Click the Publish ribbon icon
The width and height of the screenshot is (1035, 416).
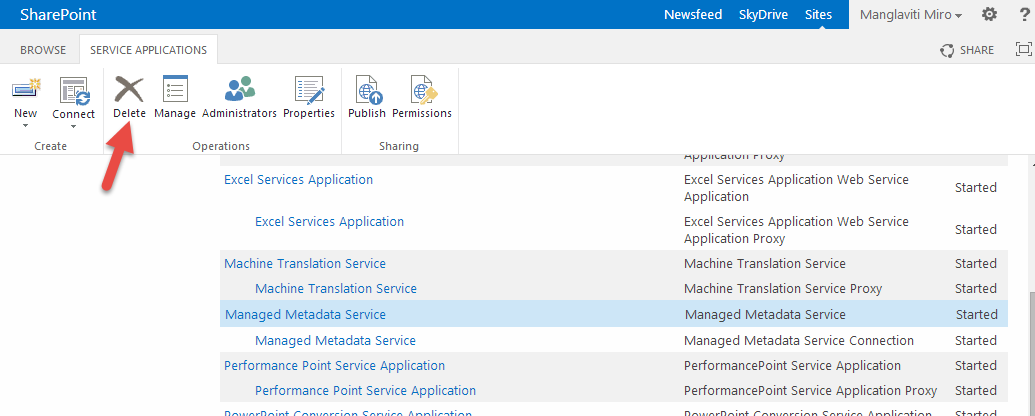coord(368,90)
